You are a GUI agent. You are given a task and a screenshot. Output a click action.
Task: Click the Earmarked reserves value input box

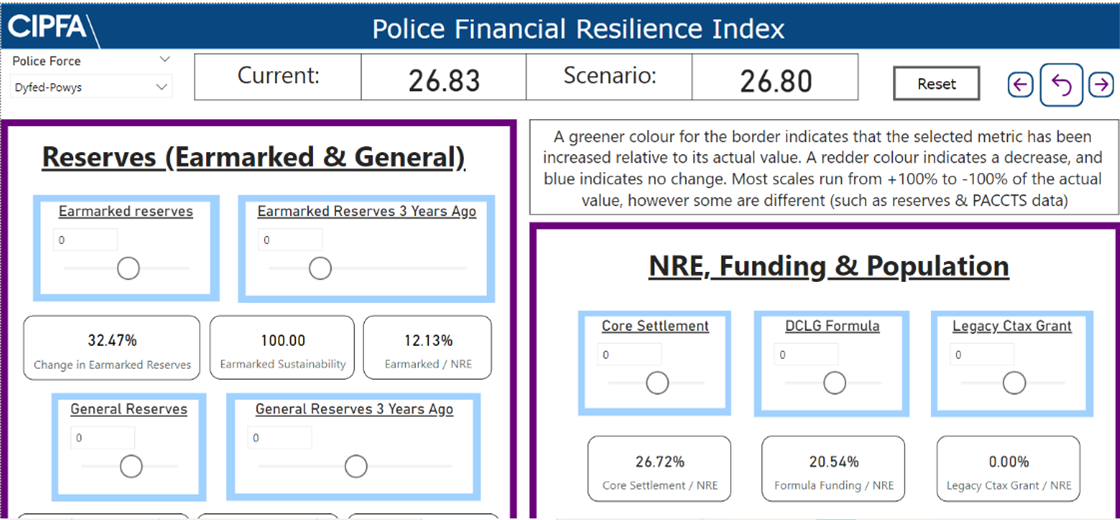click(x=86, y=240)
